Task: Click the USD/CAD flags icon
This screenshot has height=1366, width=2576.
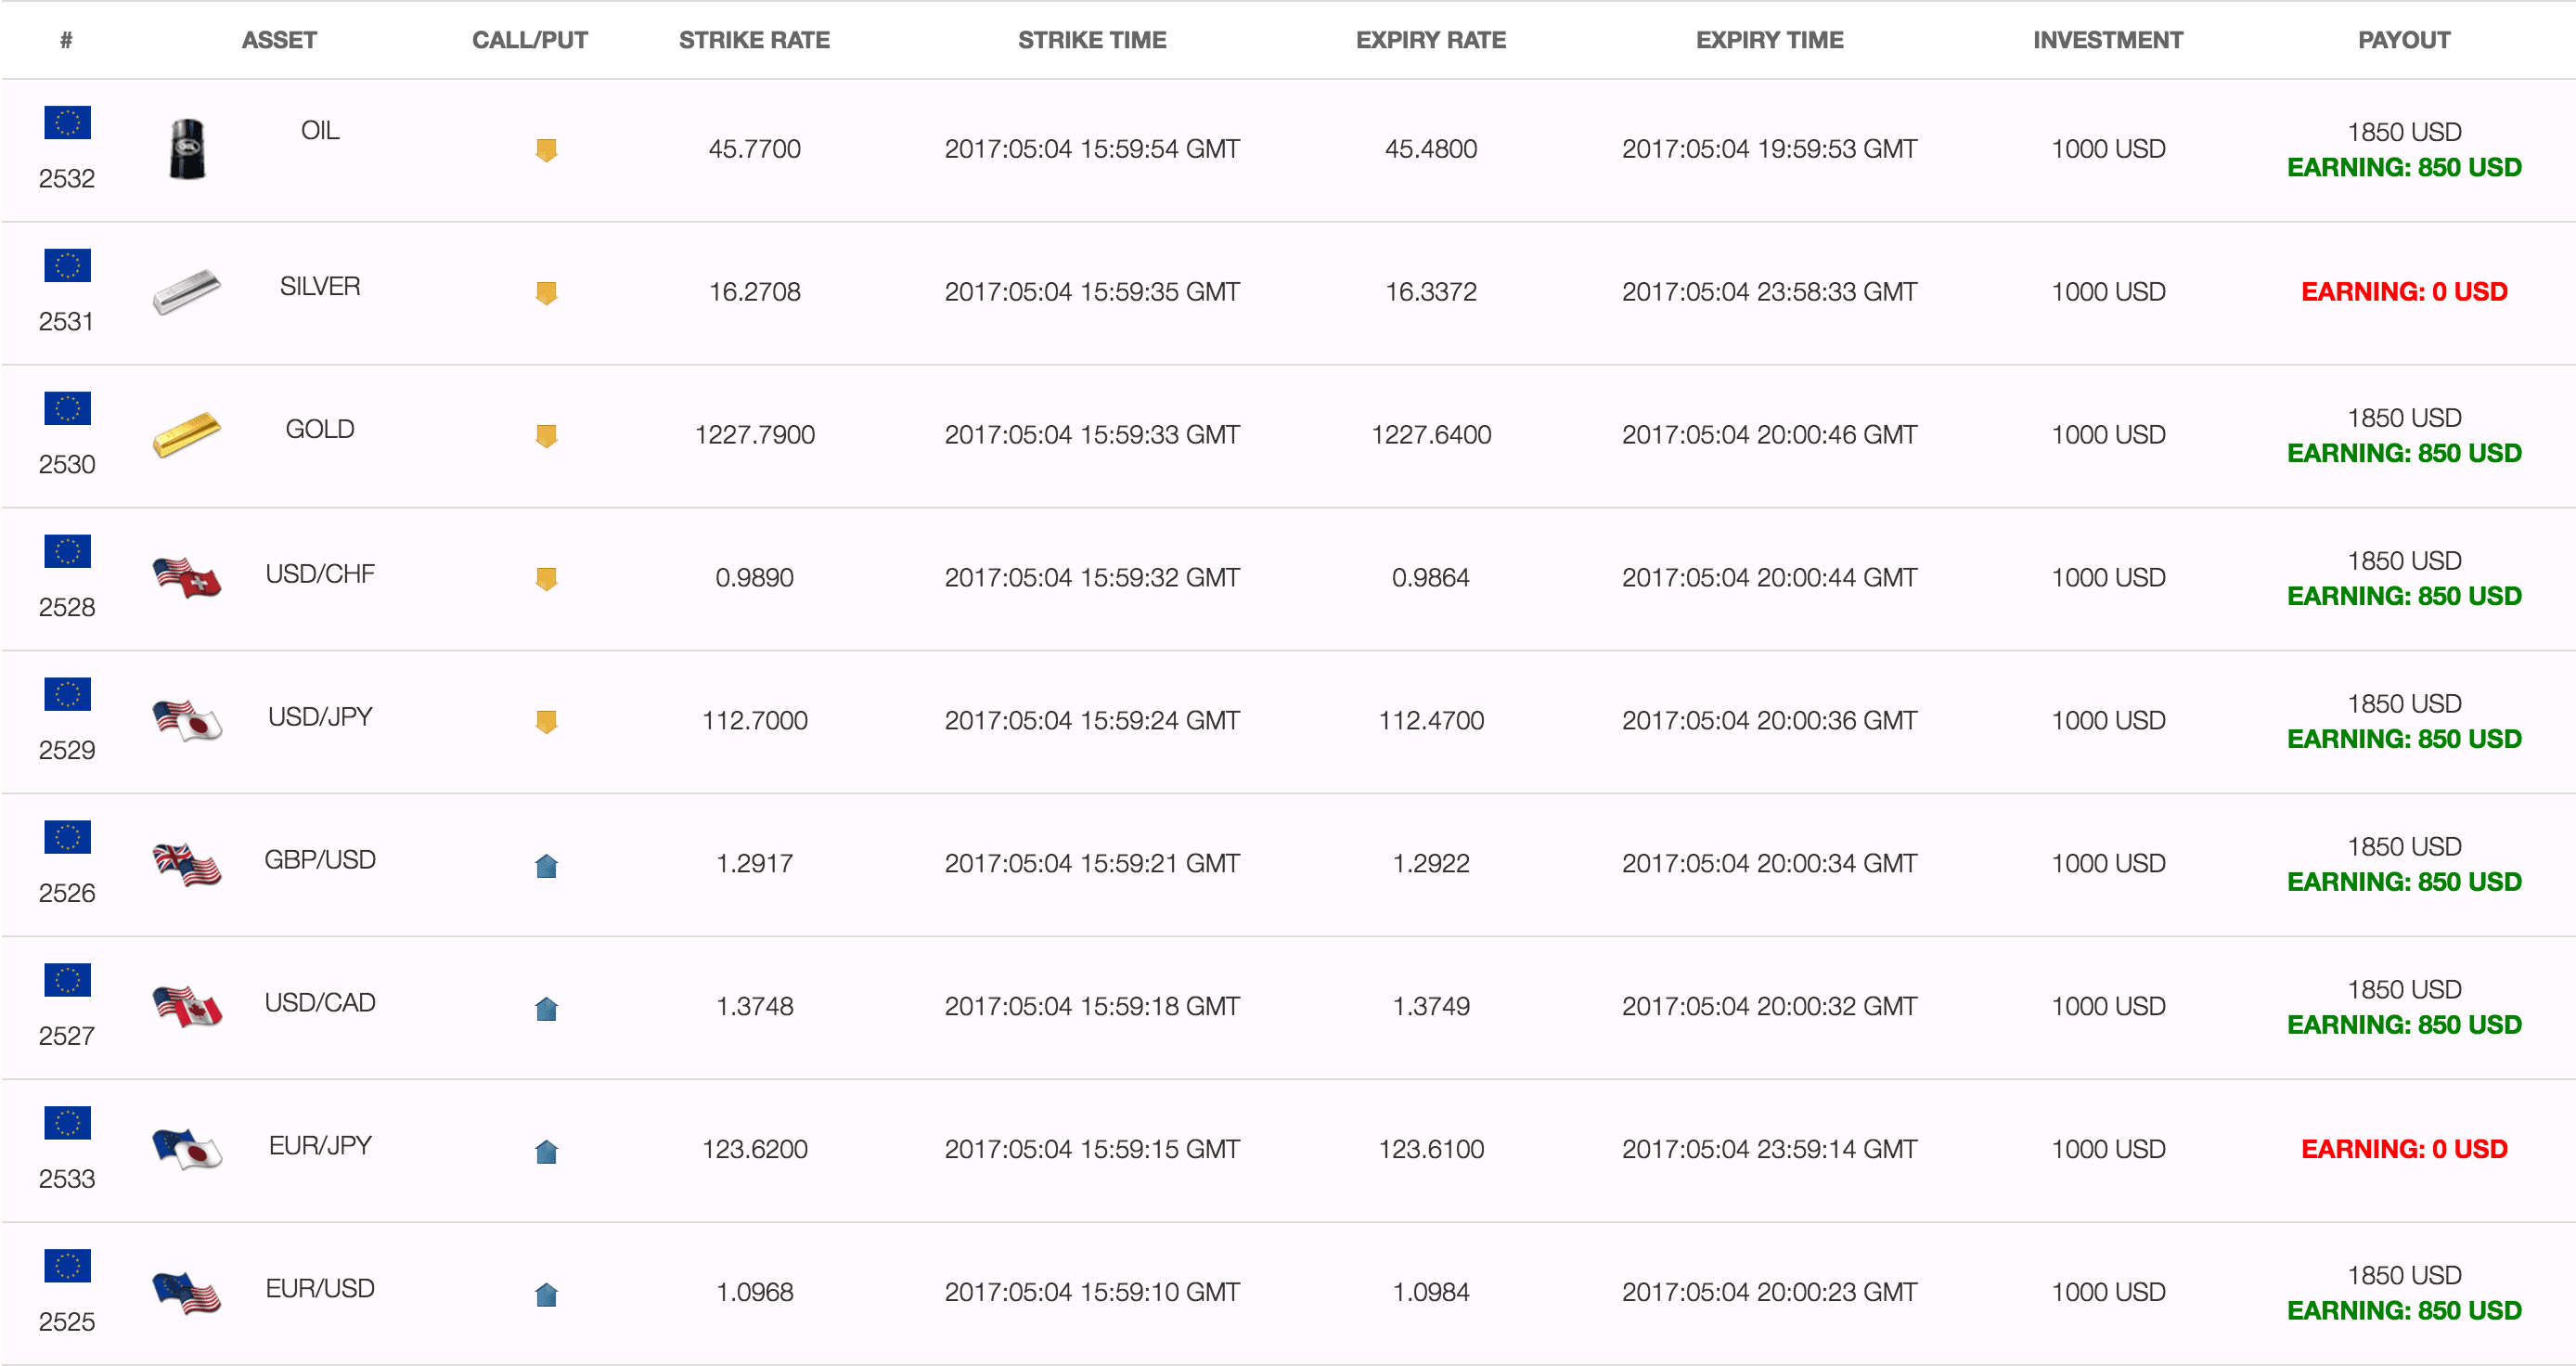Action: [187, 1006]
